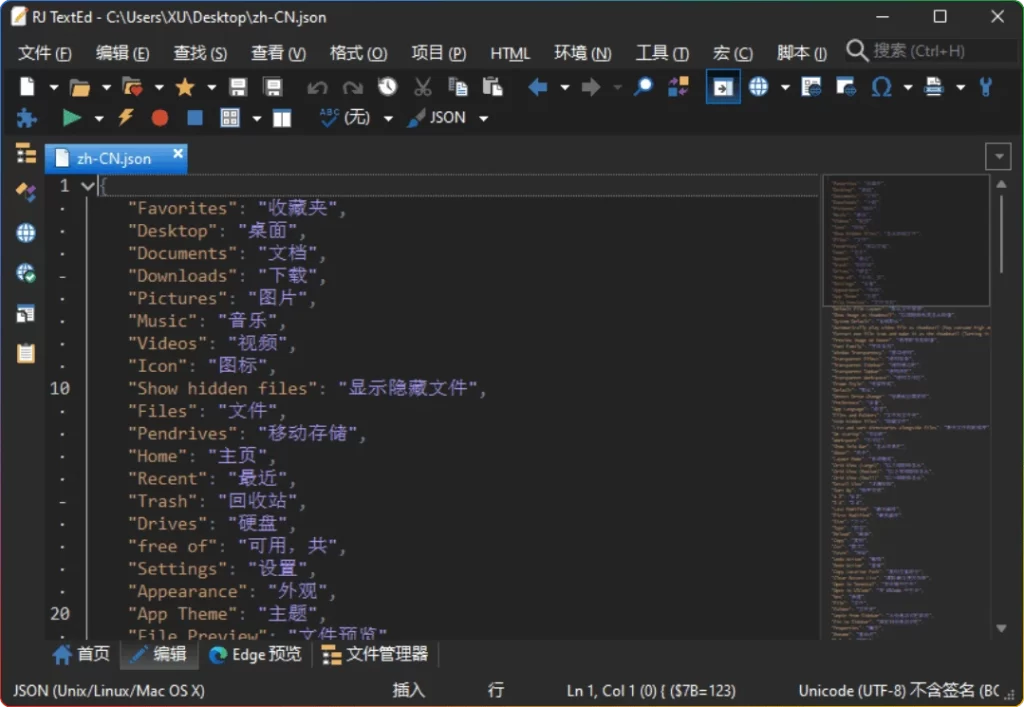Activate the magnifier zoom tool
This screenshot has width=1024, height=707.
pos(641,87)
